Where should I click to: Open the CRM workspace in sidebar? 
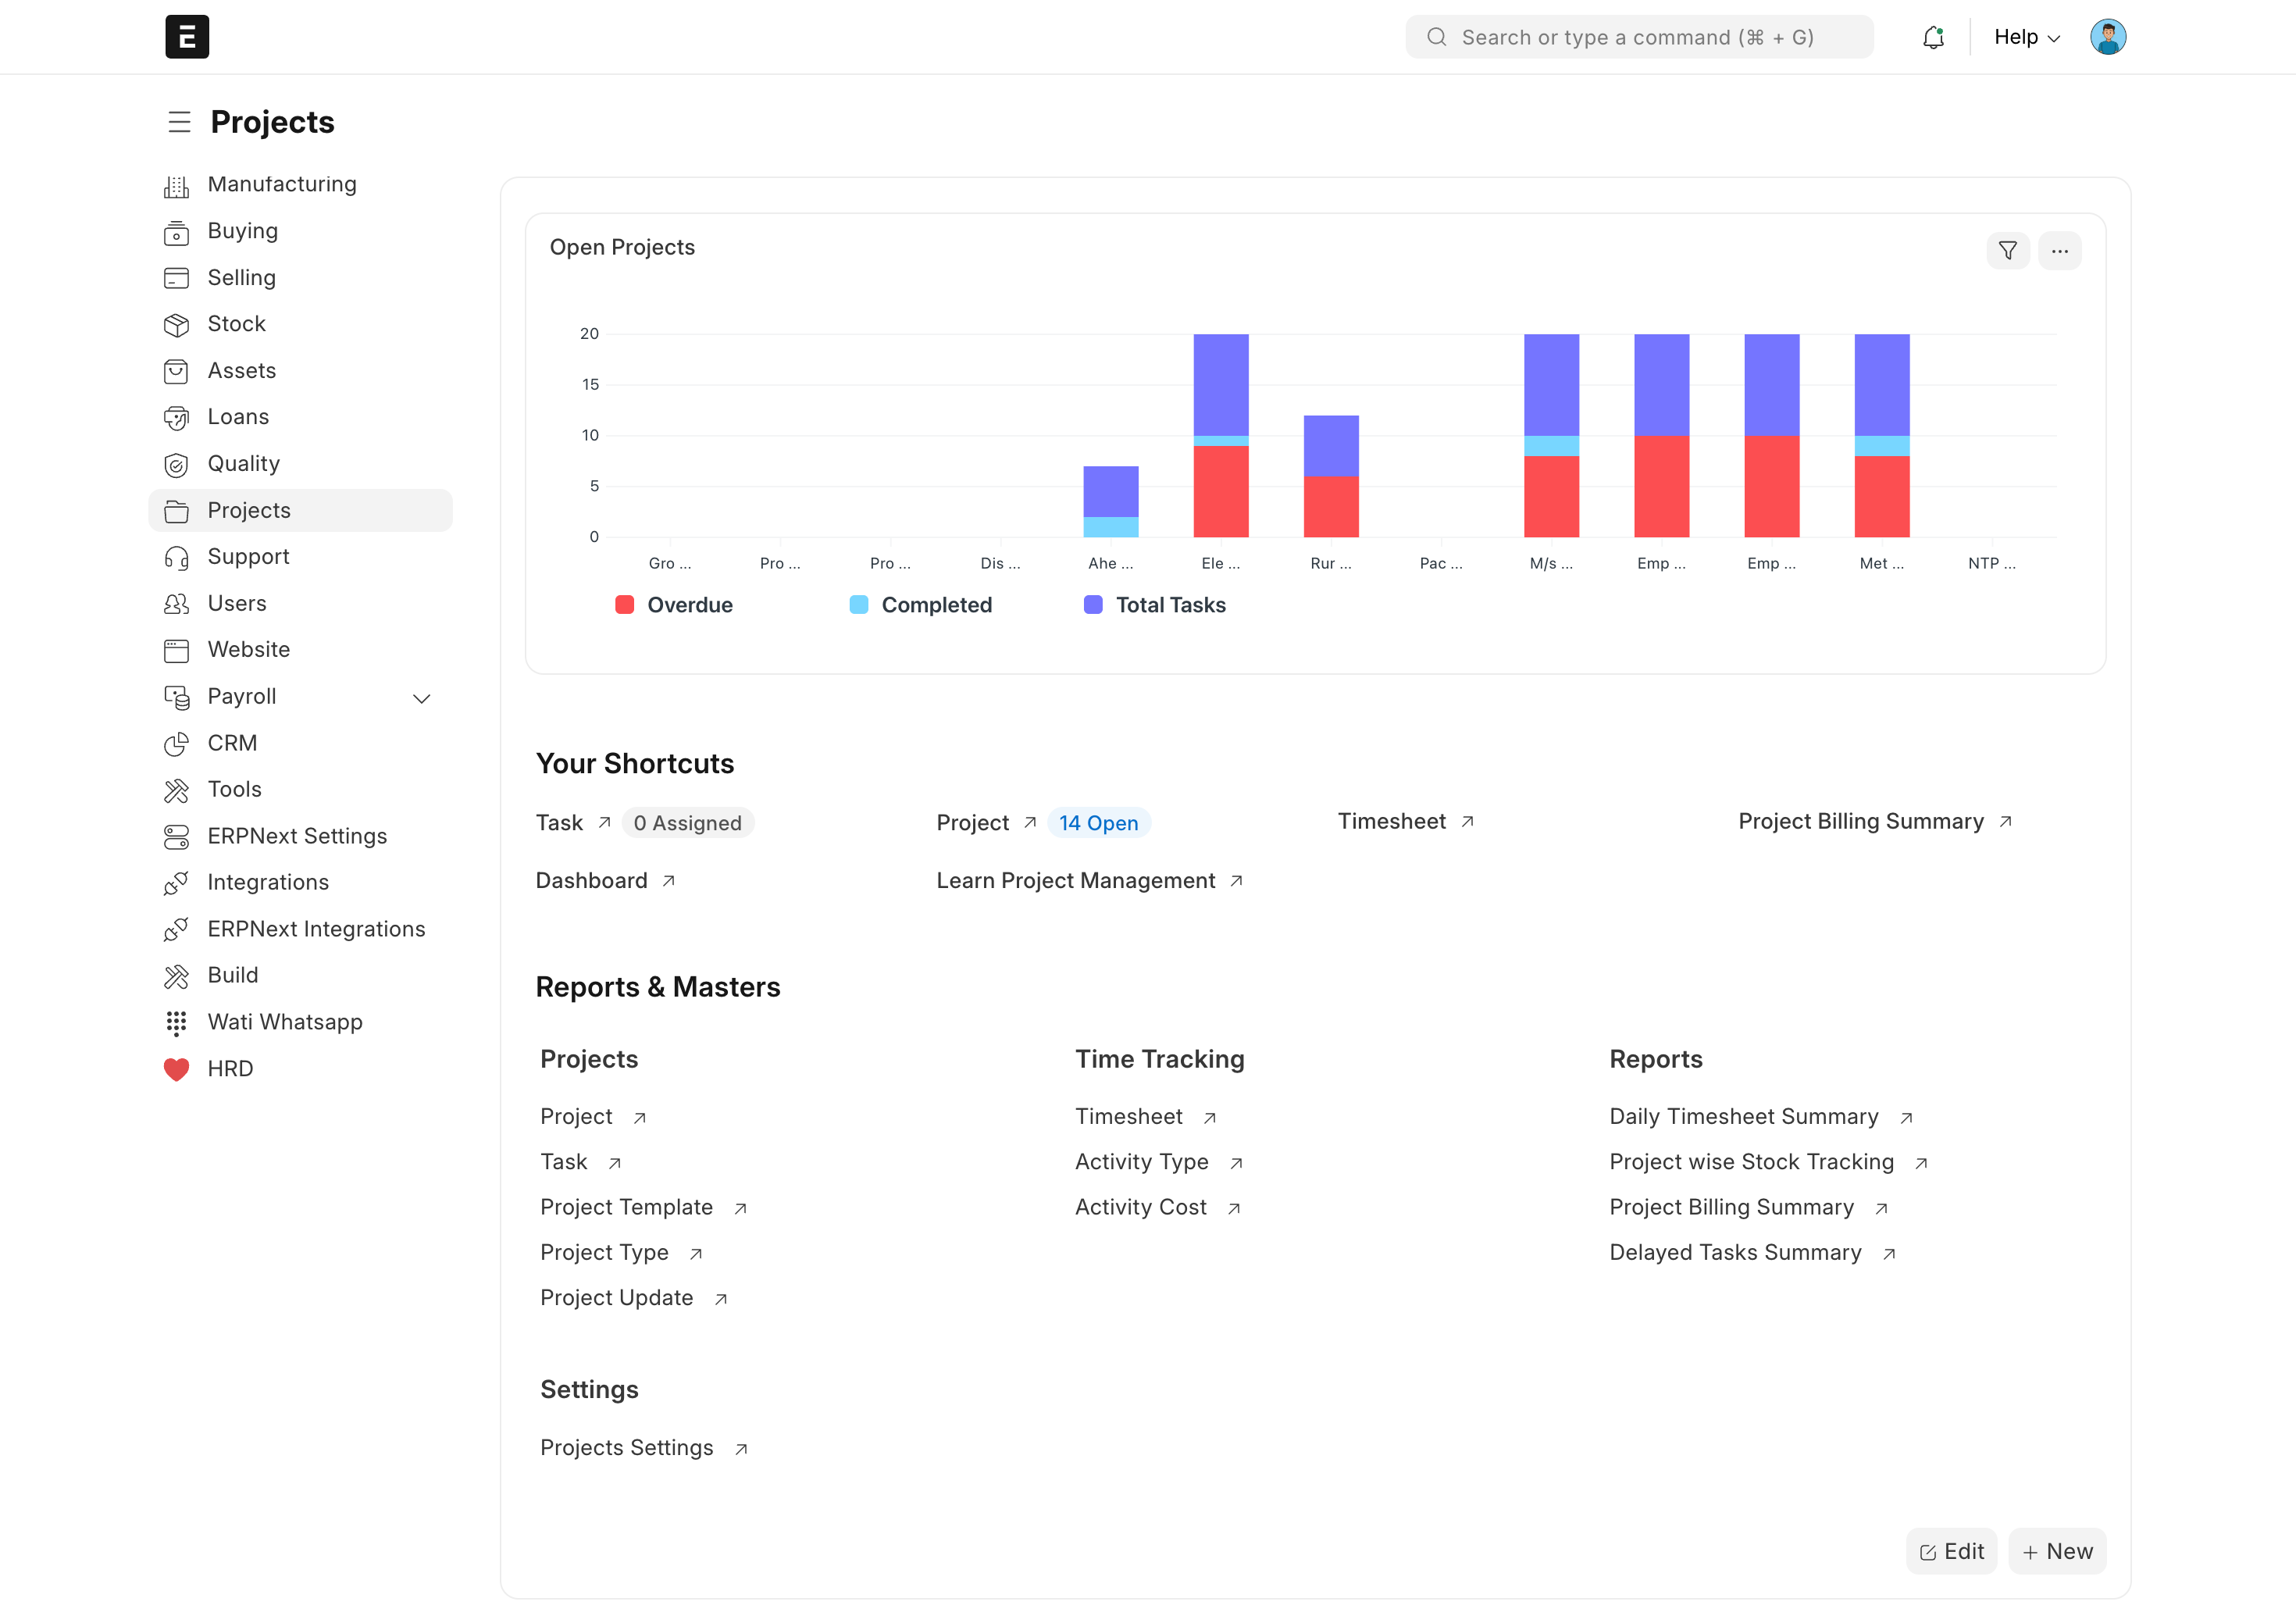(232, 743)
